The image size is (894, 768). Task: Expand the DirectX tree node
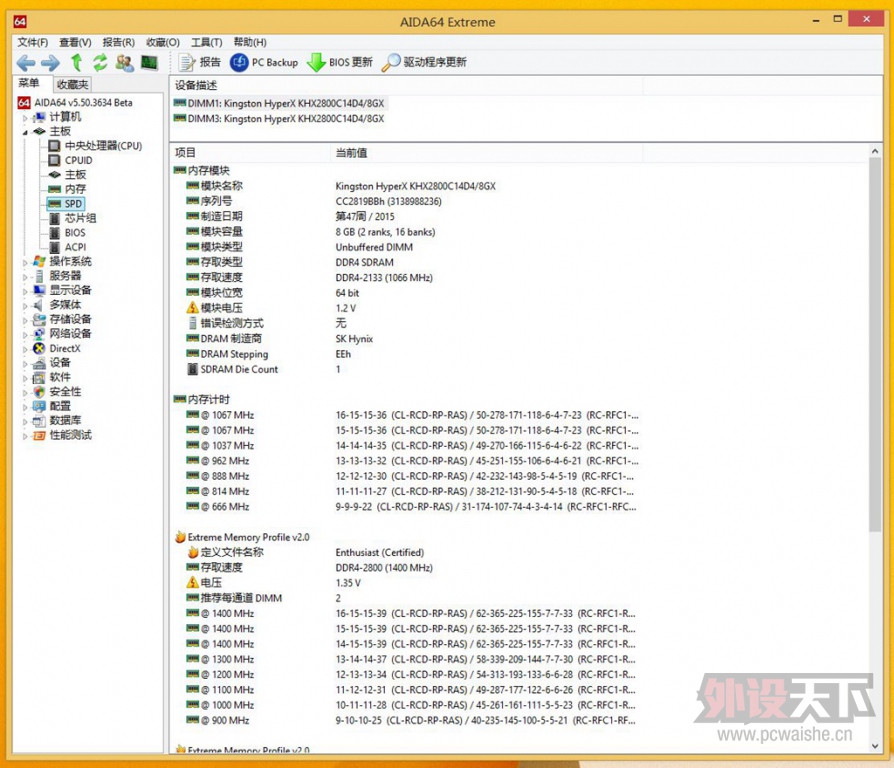coord(25,349)
